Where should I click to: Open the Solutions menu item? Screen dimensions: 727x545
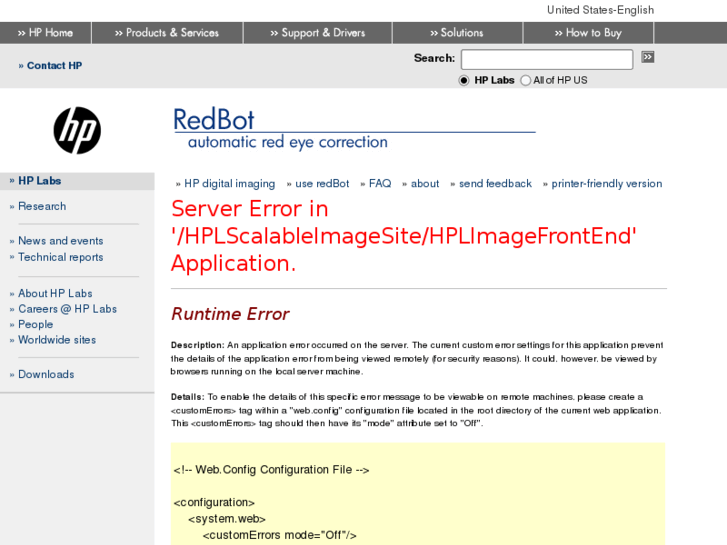[x=457, y=33]
